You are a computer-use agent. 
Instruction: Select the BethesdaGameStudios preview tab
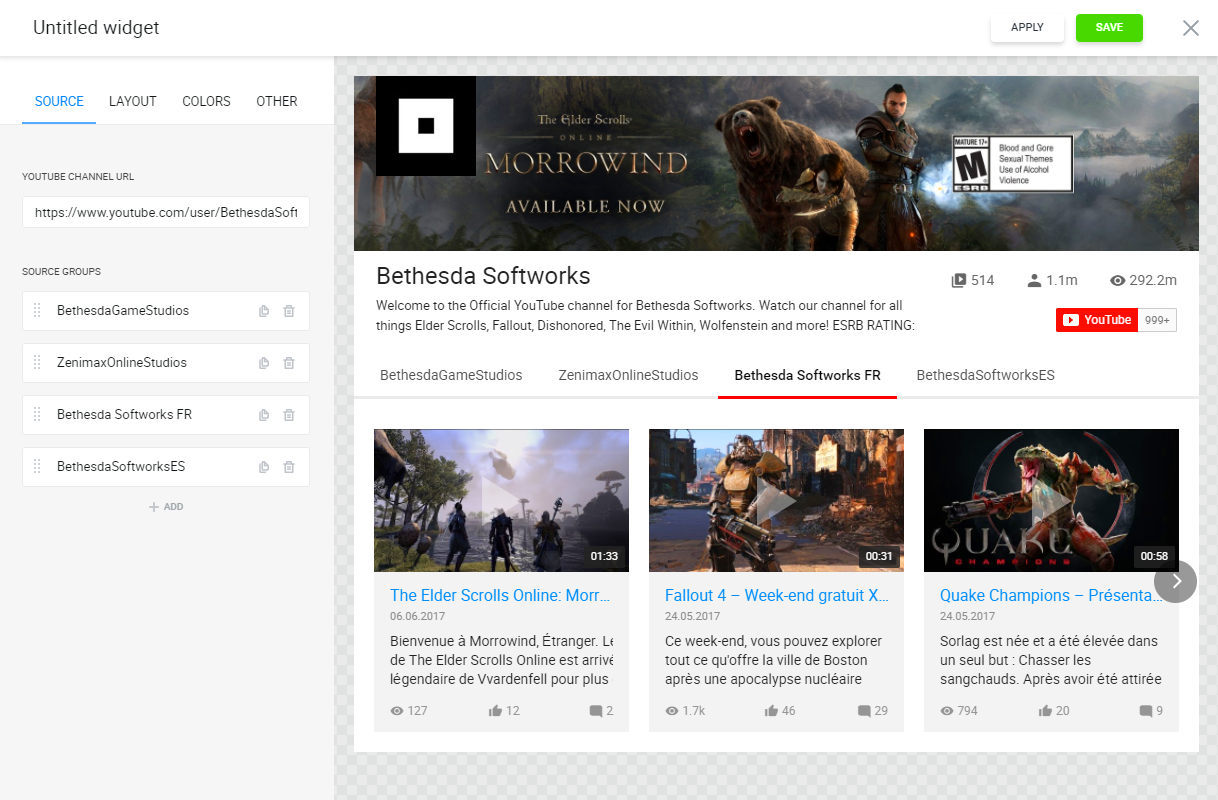pyautogui.click(x=451, y=375)
